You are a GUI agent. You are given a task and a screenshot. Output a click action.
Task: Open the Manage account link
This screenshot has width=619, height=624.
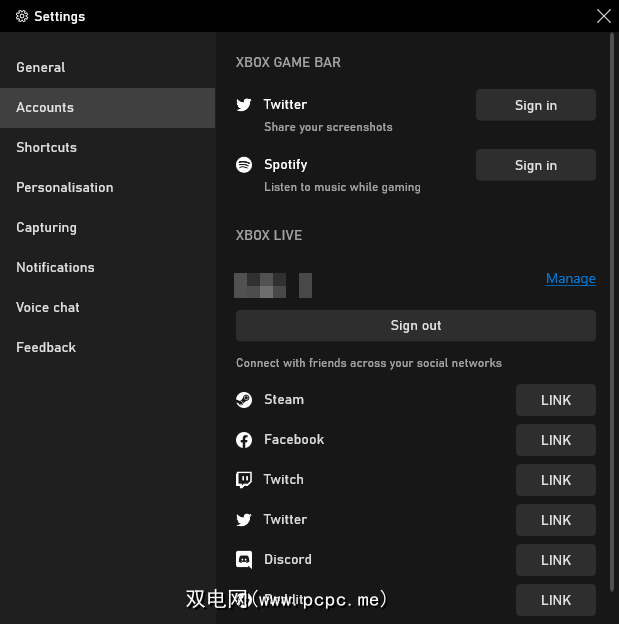[x=571, y=279]
